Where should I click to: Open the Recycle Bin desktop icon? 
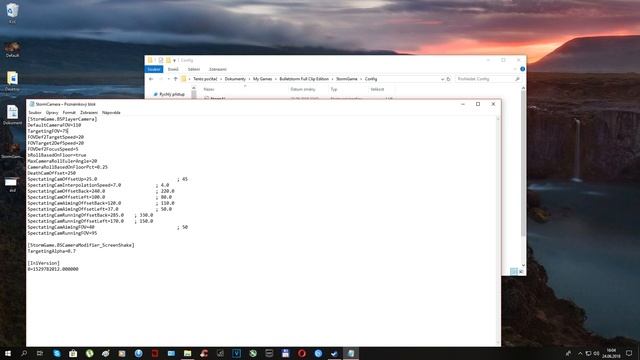pyautogui.click(x=12, y=13)
